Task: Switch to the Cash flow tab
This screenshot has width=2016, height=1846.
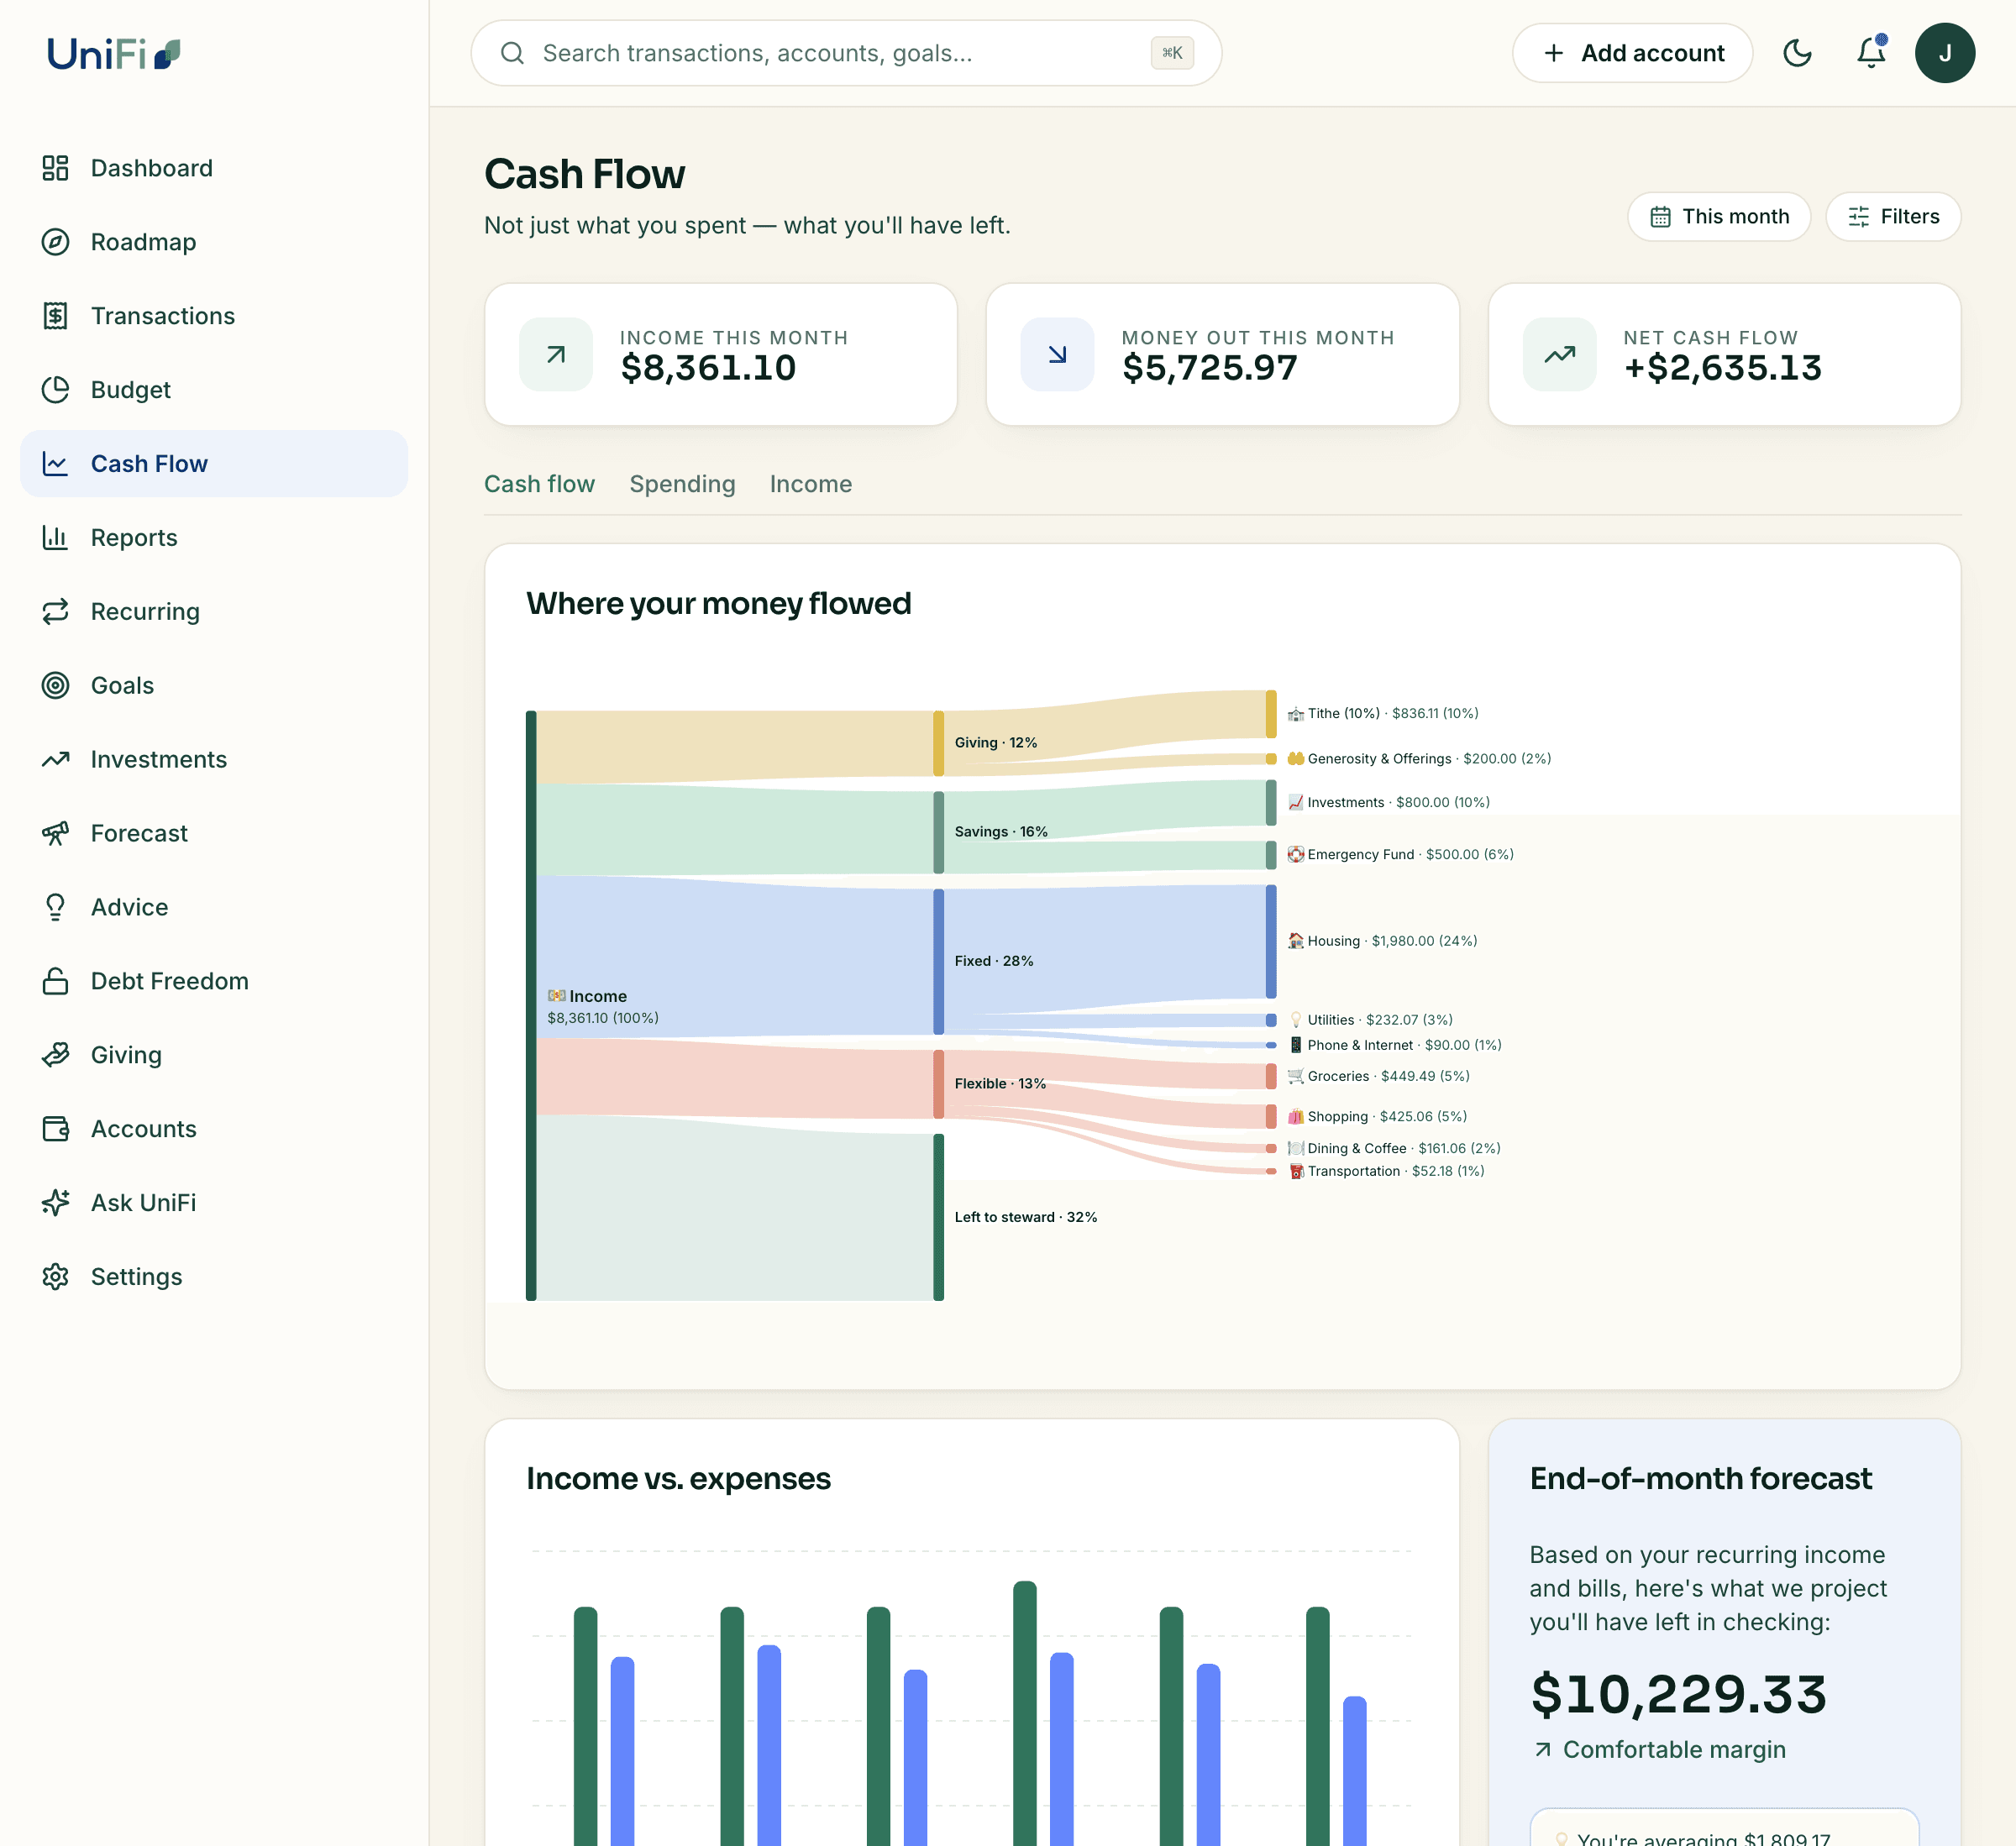Action: [539, 484]
